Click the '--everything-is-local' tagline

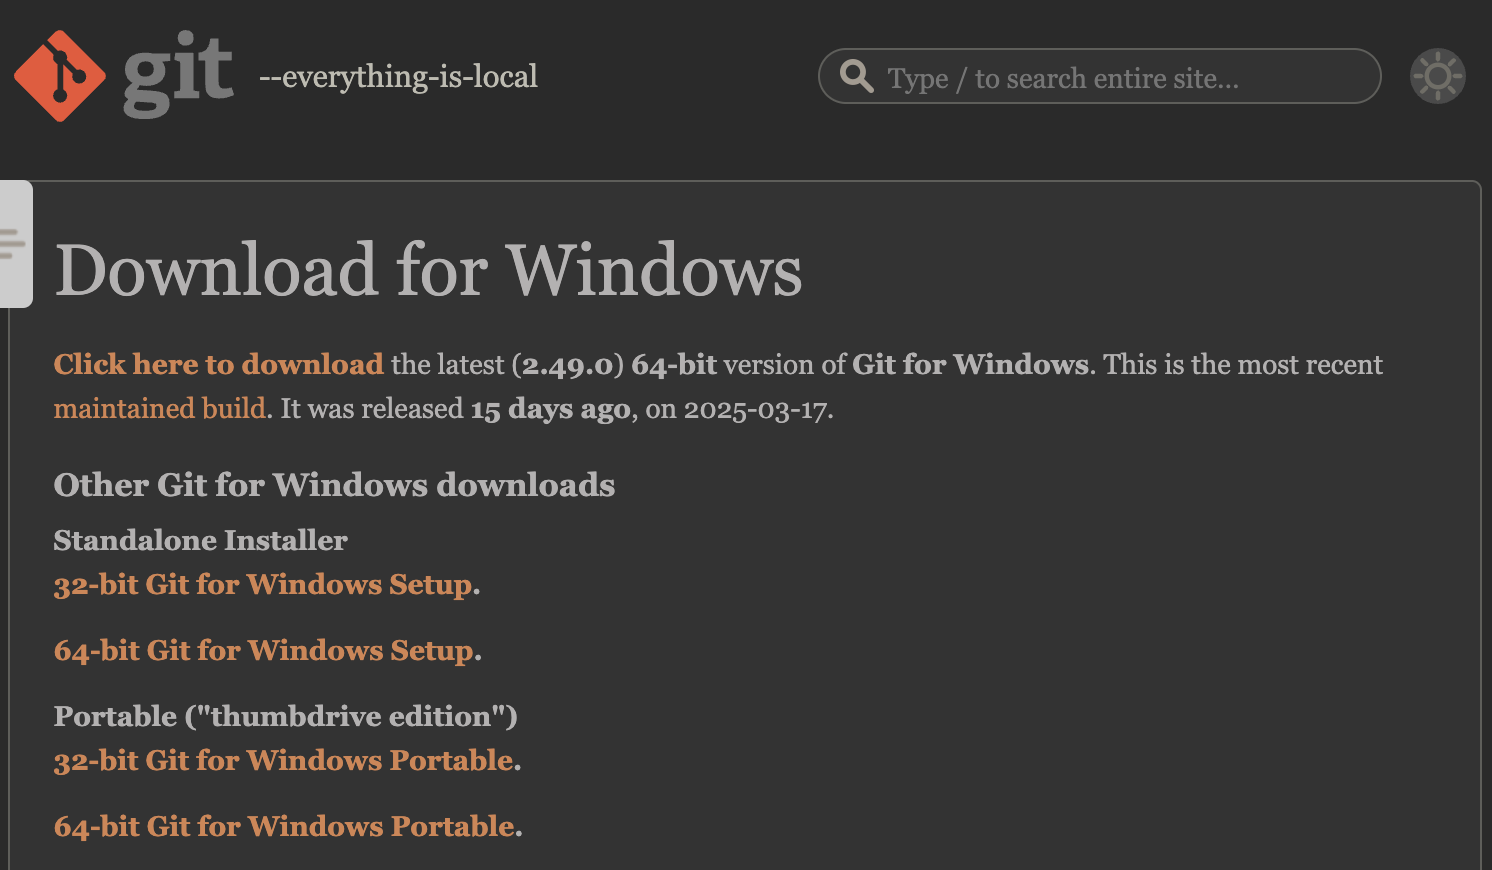pos(398,76)
